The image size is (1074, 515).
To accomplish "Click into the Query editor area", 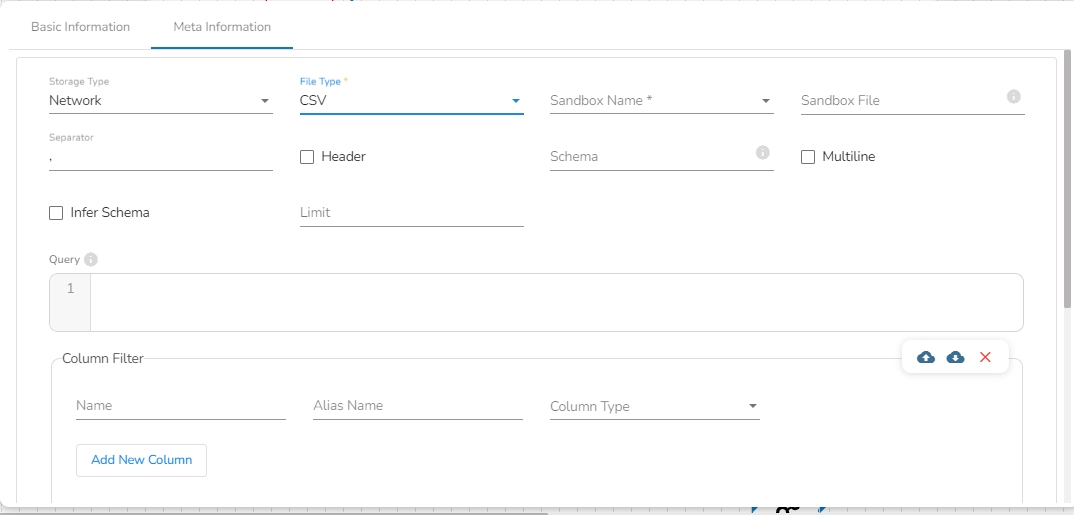I will [x=555, y=302].
